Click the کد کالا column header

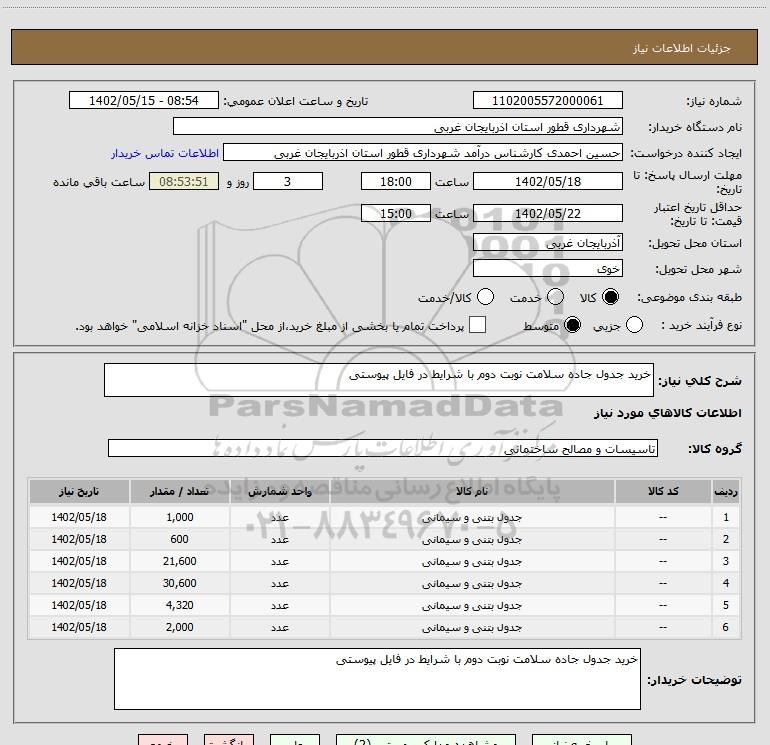click(x=663, y=492)
